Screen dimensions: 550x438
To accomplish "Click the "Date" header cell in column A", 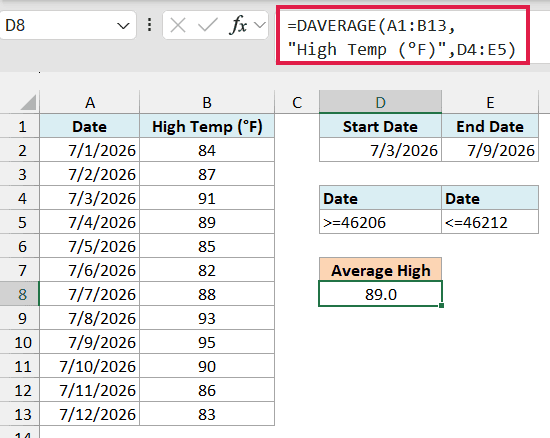I will tap(90, 126).
